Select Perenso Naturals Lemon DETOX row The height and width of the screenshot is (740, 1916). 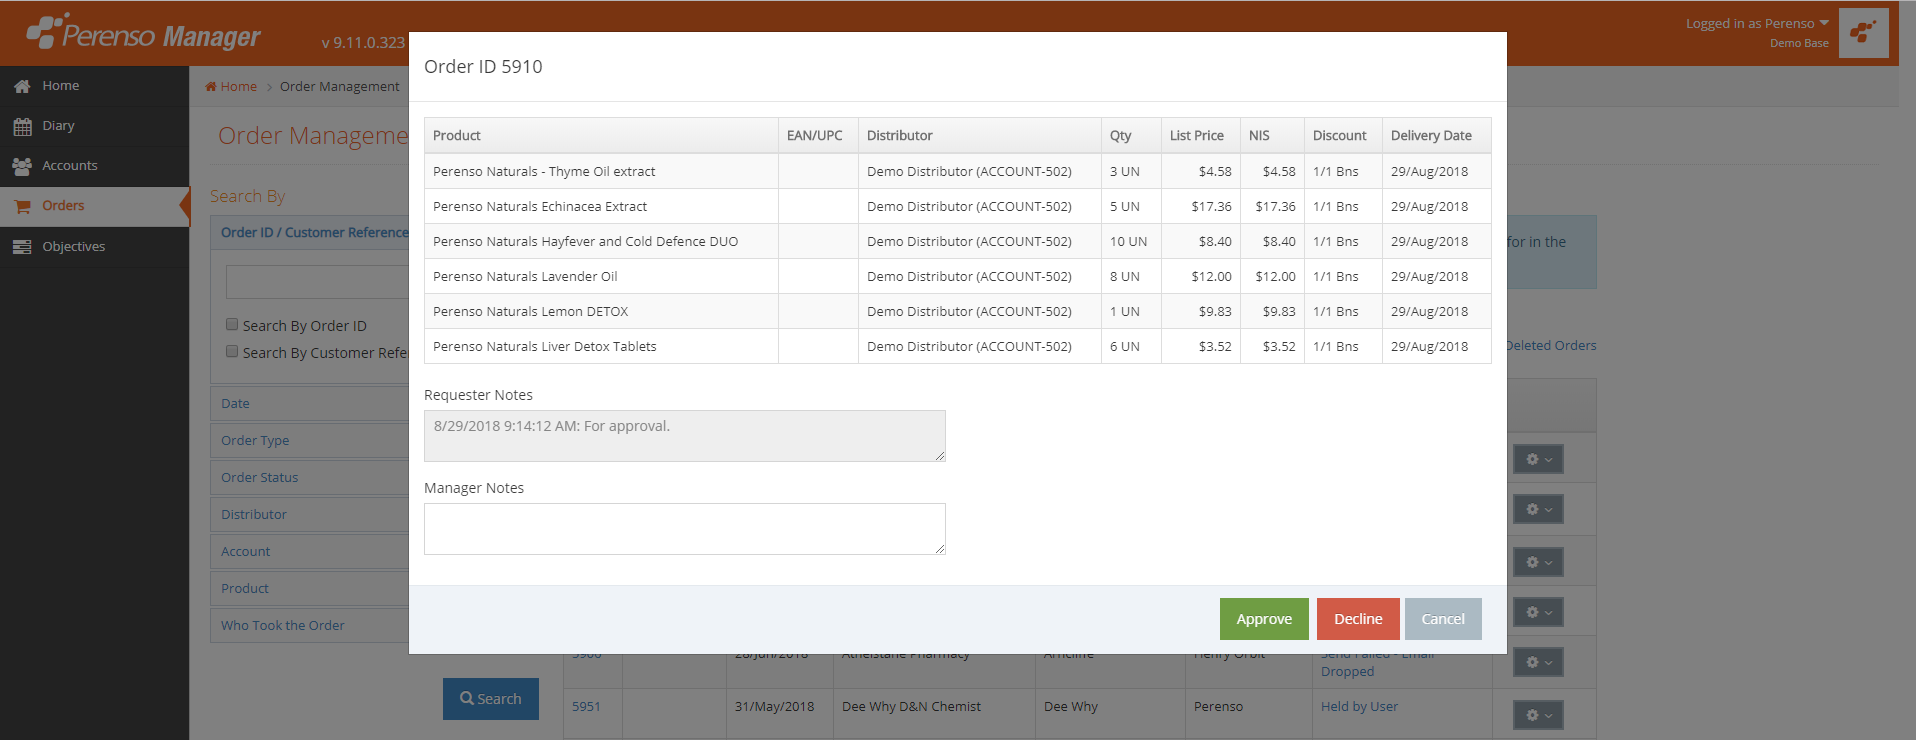point(957,311)
